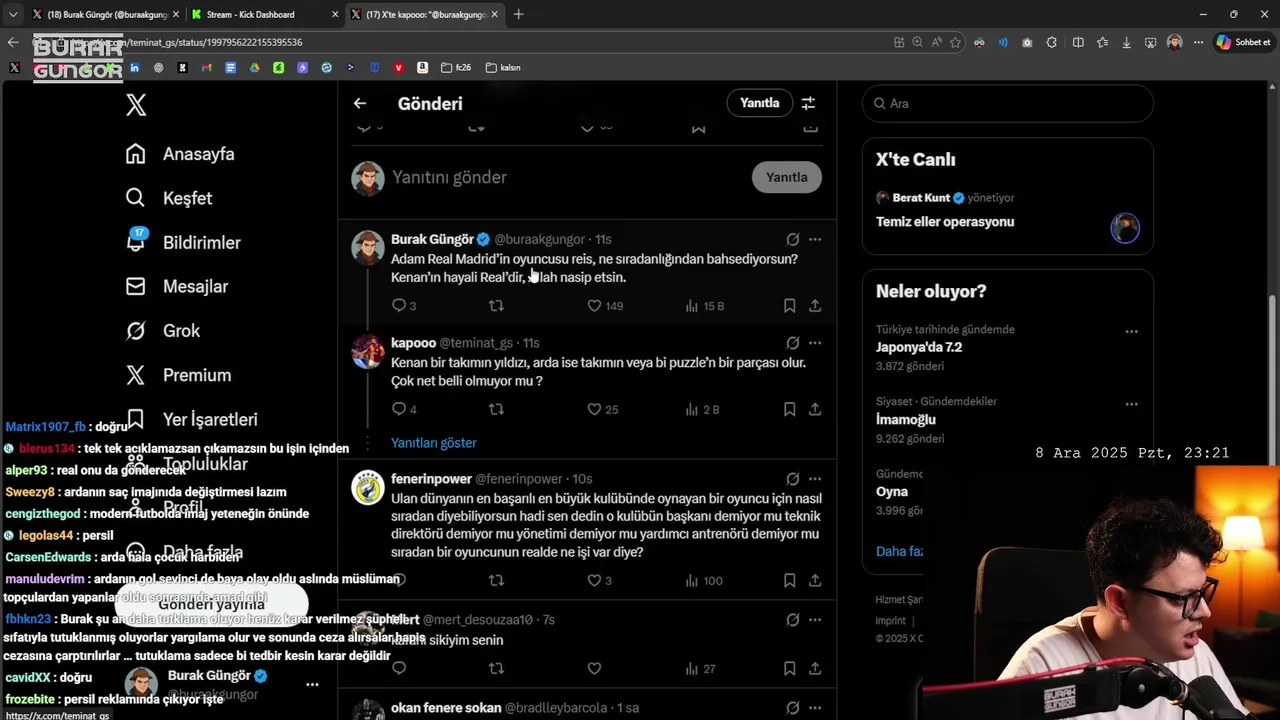
Task: Open more options on kapooo's tweet
Action: pos(815,343)
